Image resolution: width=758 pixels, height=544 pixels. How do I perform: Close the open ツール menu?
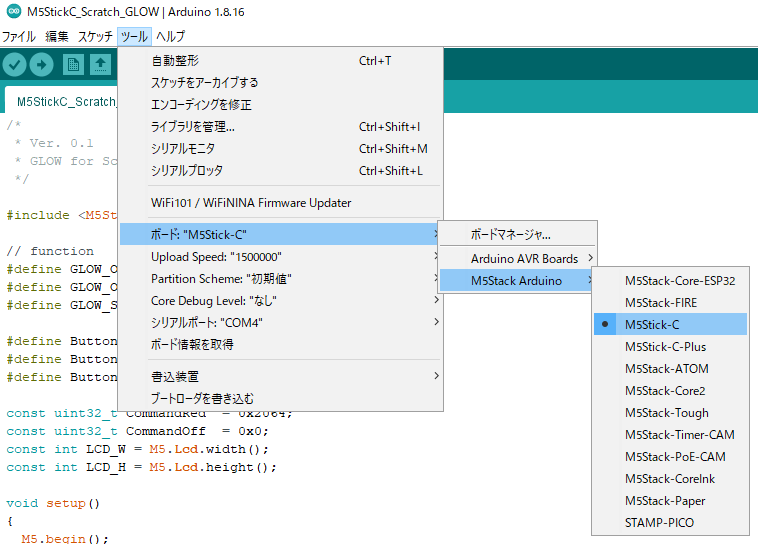click(x=134, y=36)
